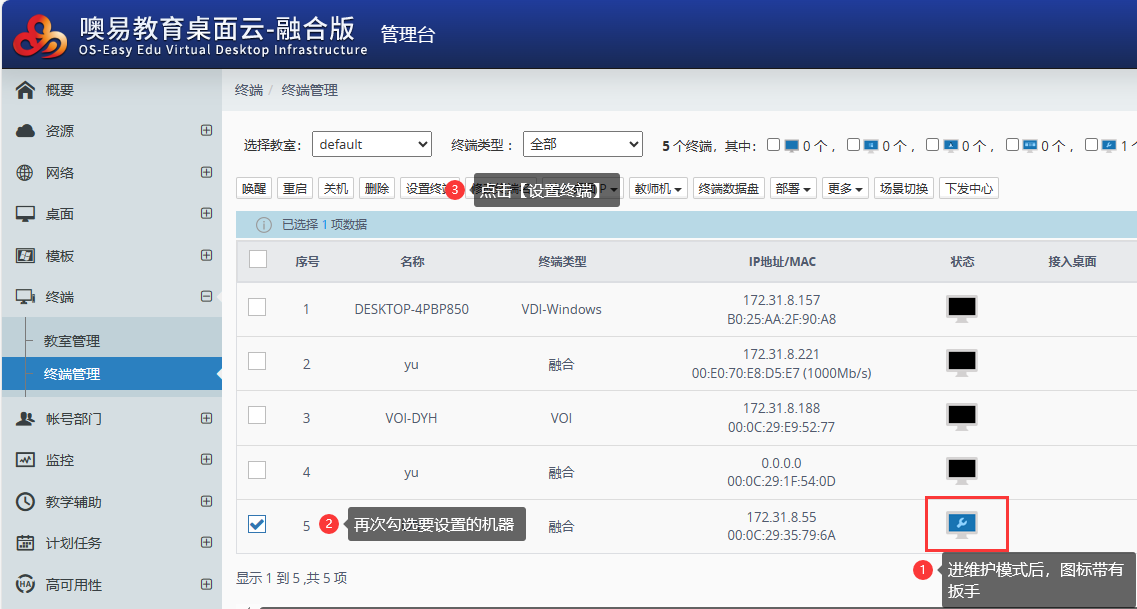
Task: Click the 计划任务 calendar icon
Action: click(26, 543)
